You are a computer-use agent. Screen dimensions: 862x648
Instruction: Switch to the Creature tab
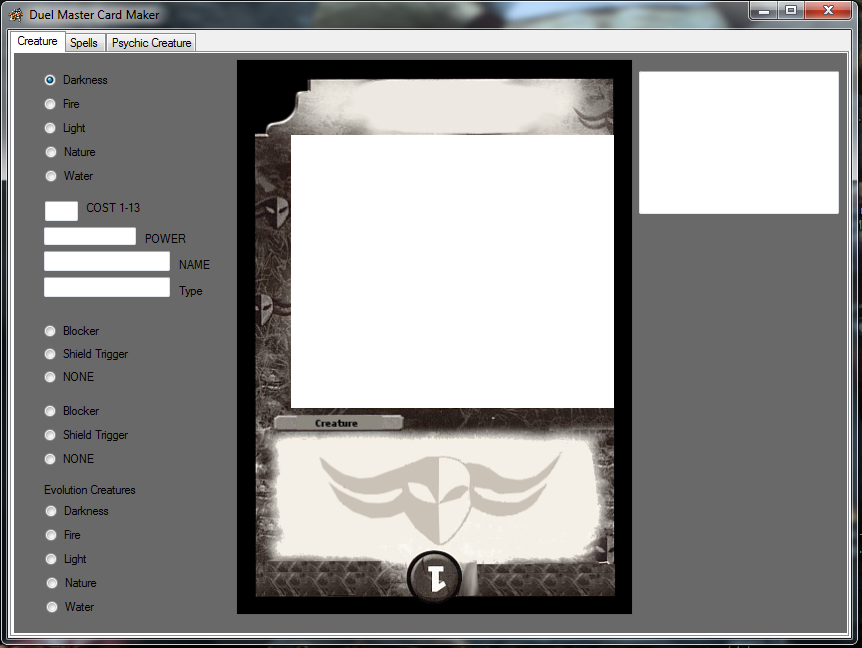[37, 41]
